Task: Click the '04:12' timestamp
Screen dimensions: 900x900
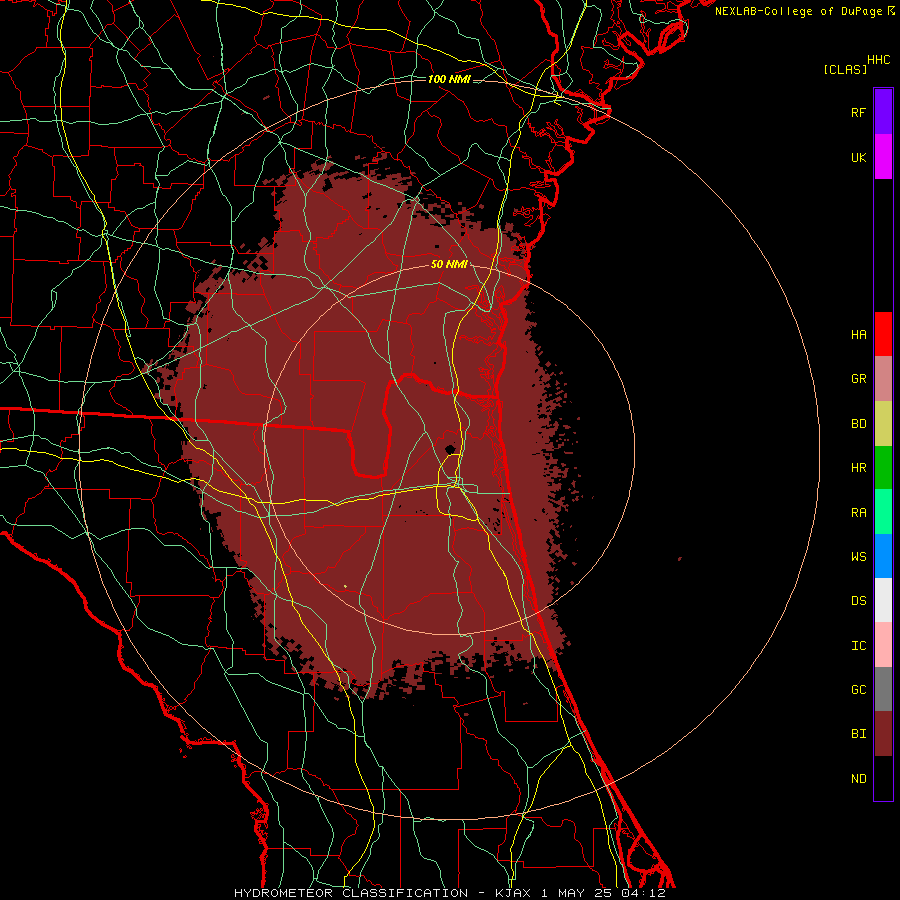Action: click(643, 893)
